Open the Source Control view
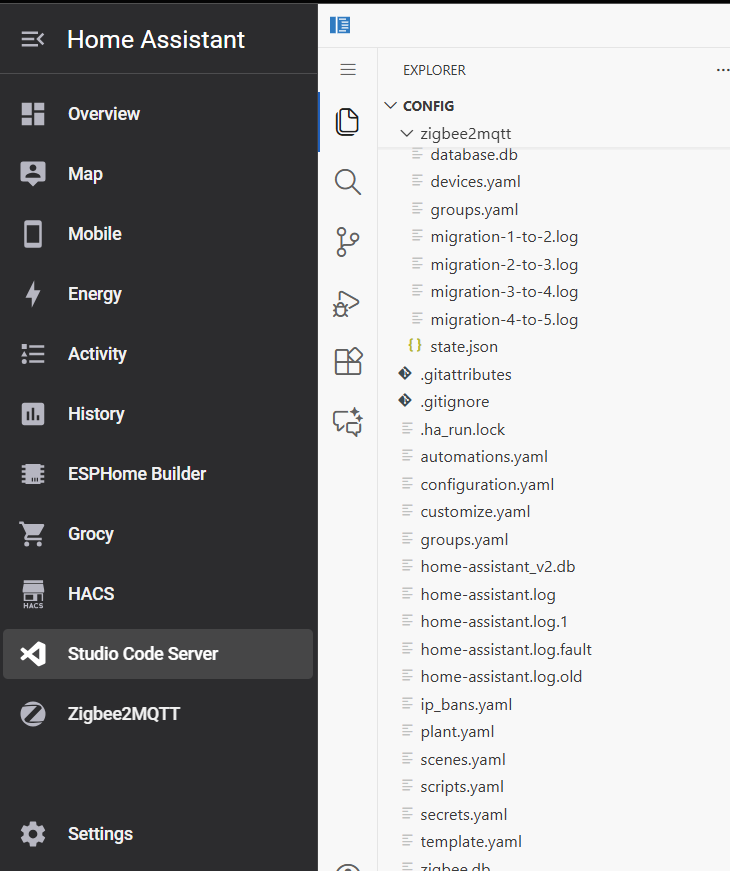This screenshot has width=730, height=871. [x=348, y=242]
